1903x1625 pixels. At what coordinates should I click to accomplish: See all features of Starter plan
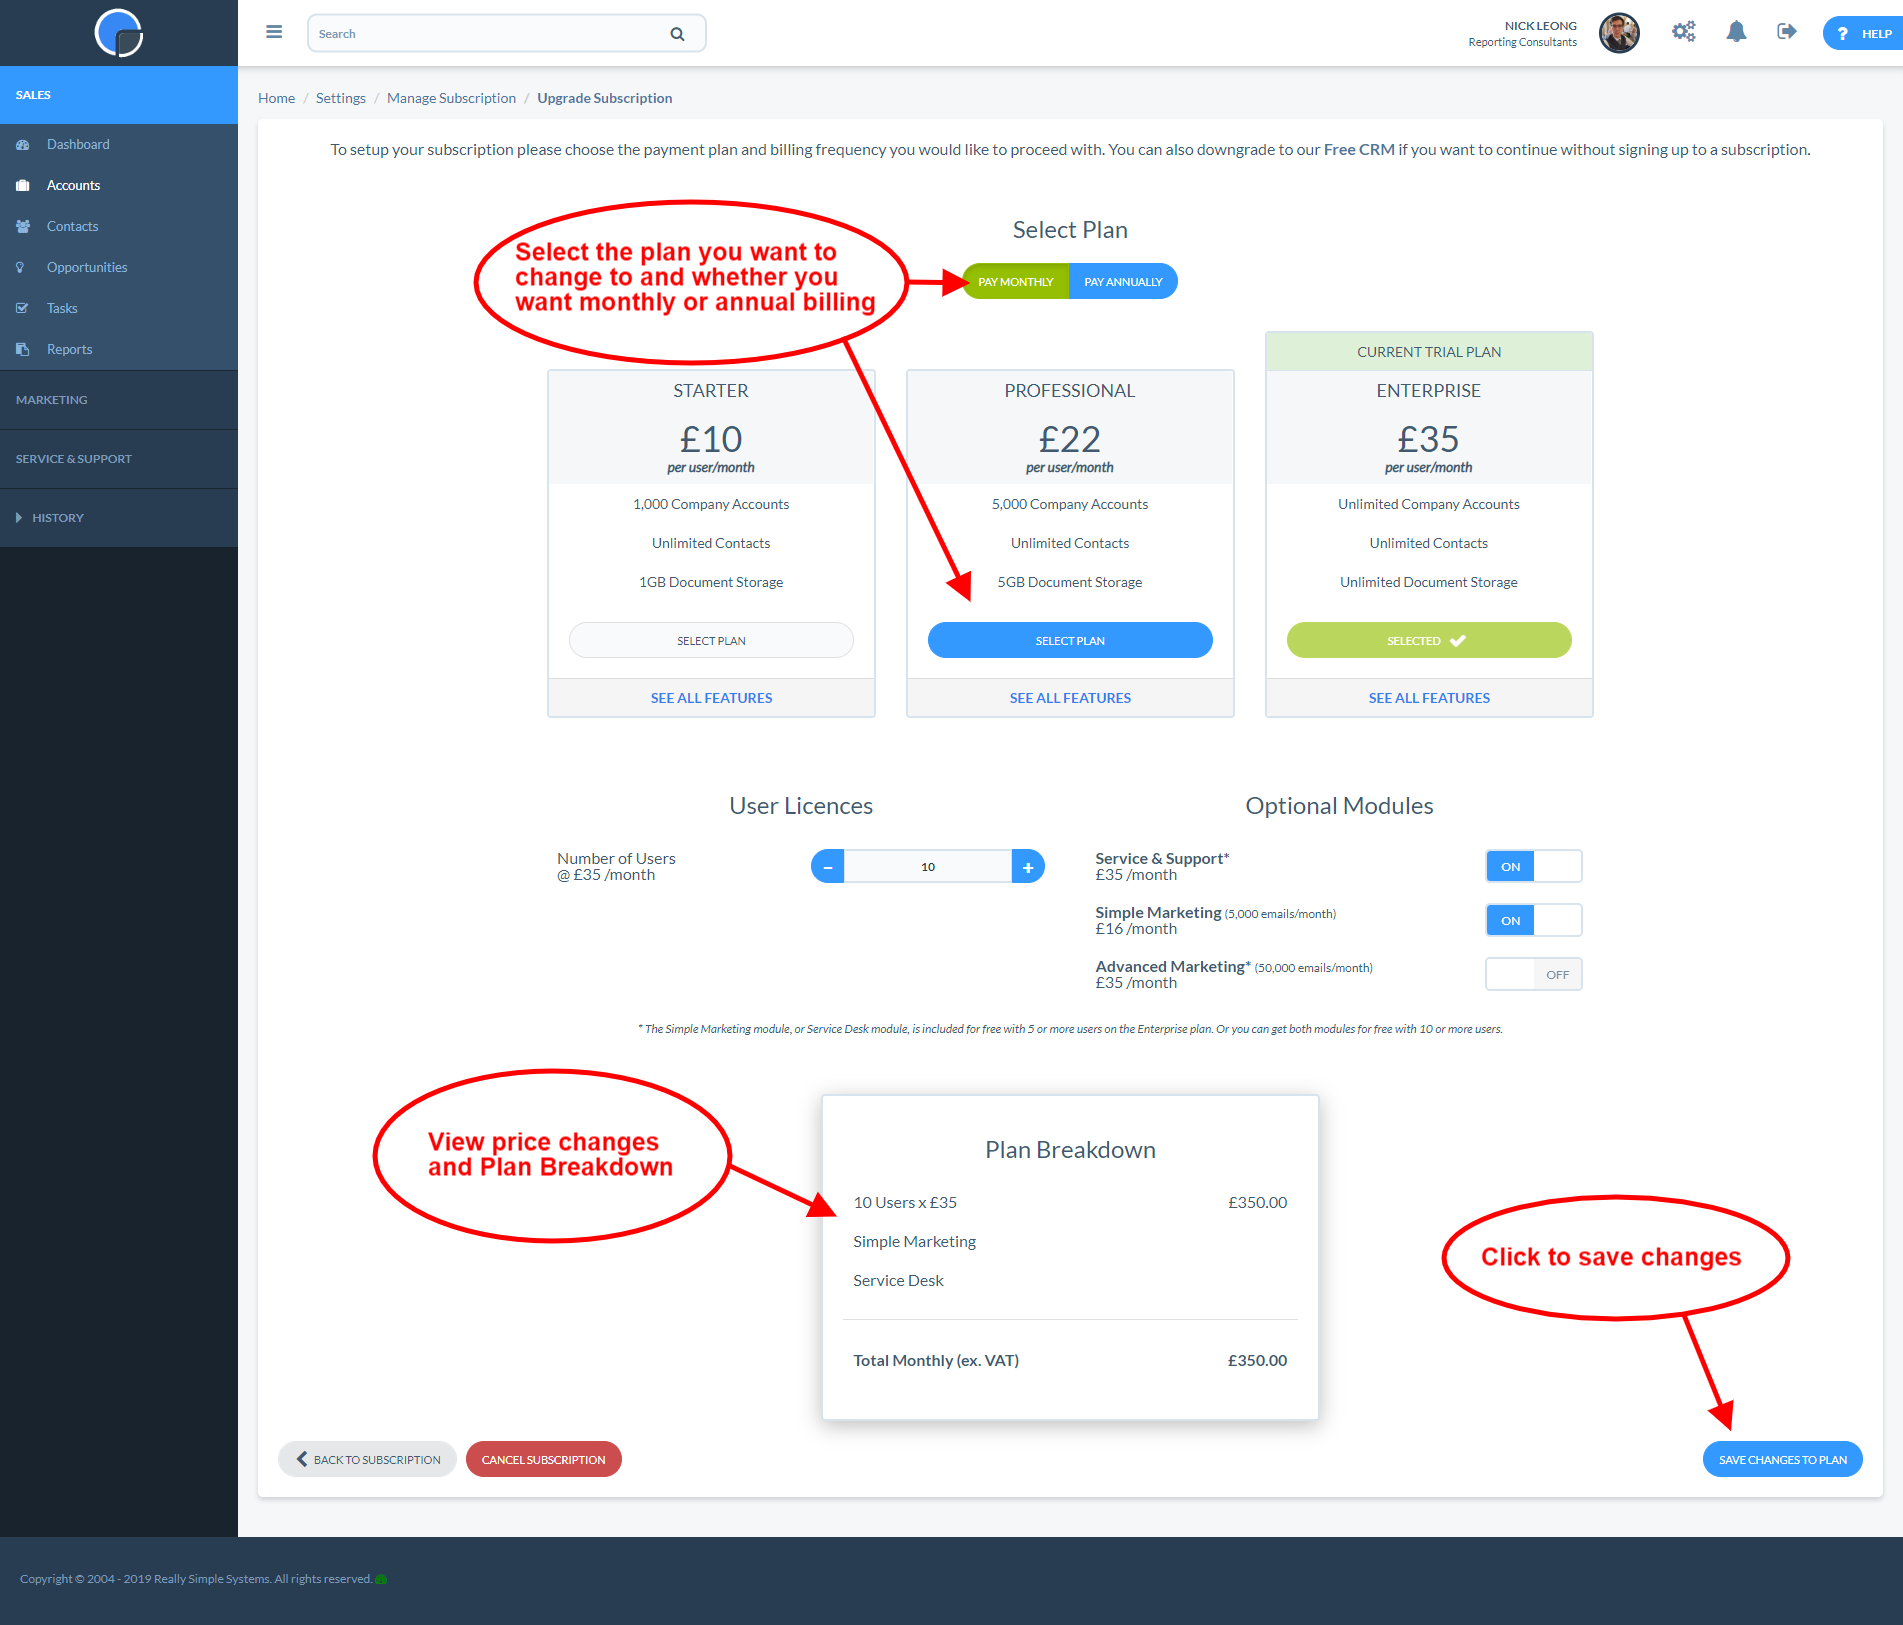pyautogui.click(x=711, y=698)
